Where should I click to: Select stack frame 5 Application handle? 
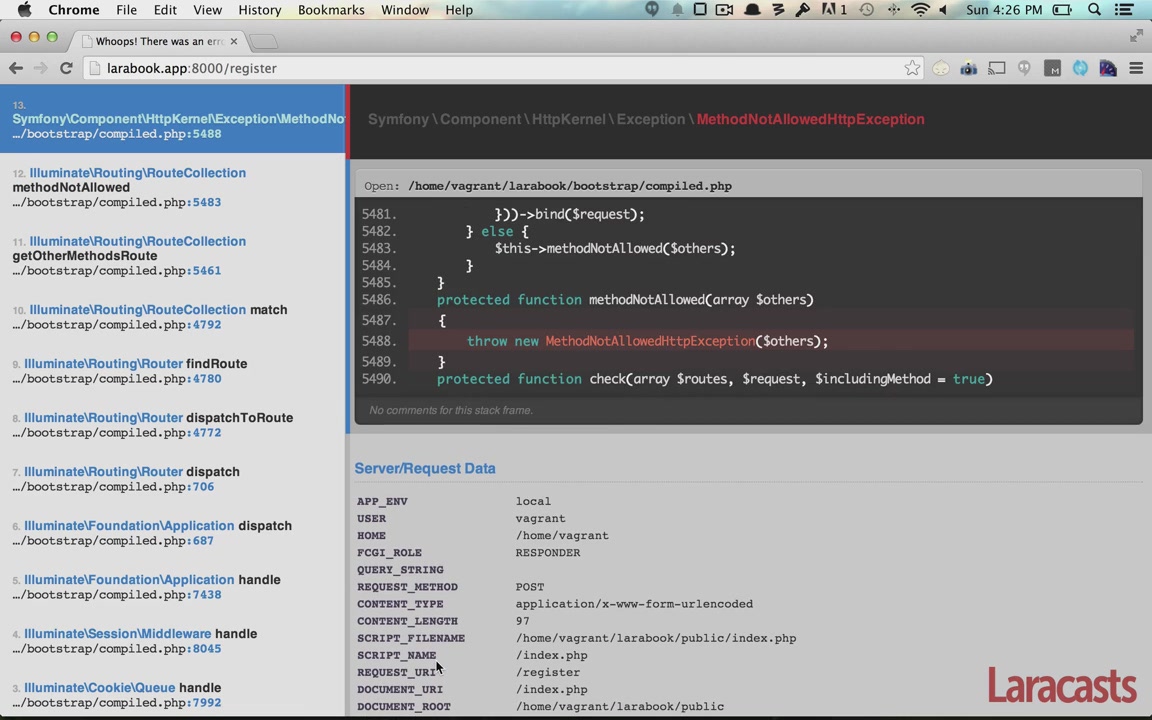[173, 587]
